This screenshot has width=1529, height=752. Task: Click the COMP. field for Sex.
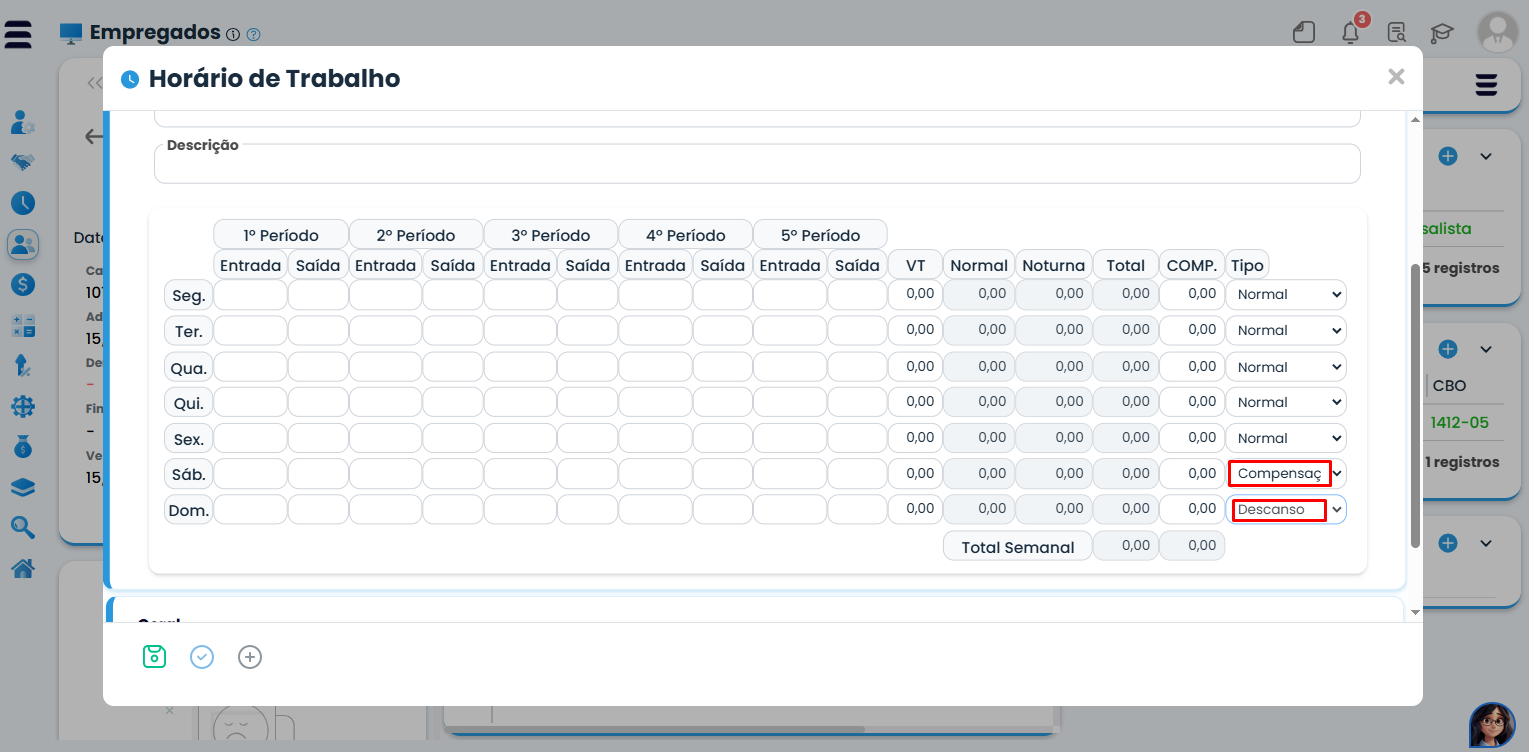1192,438
